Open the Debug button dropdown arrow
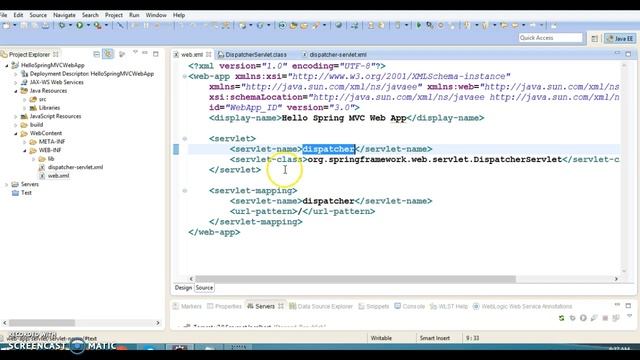This screenshot has height=360, width=640. pyautogui.click(x=70, y=25)
